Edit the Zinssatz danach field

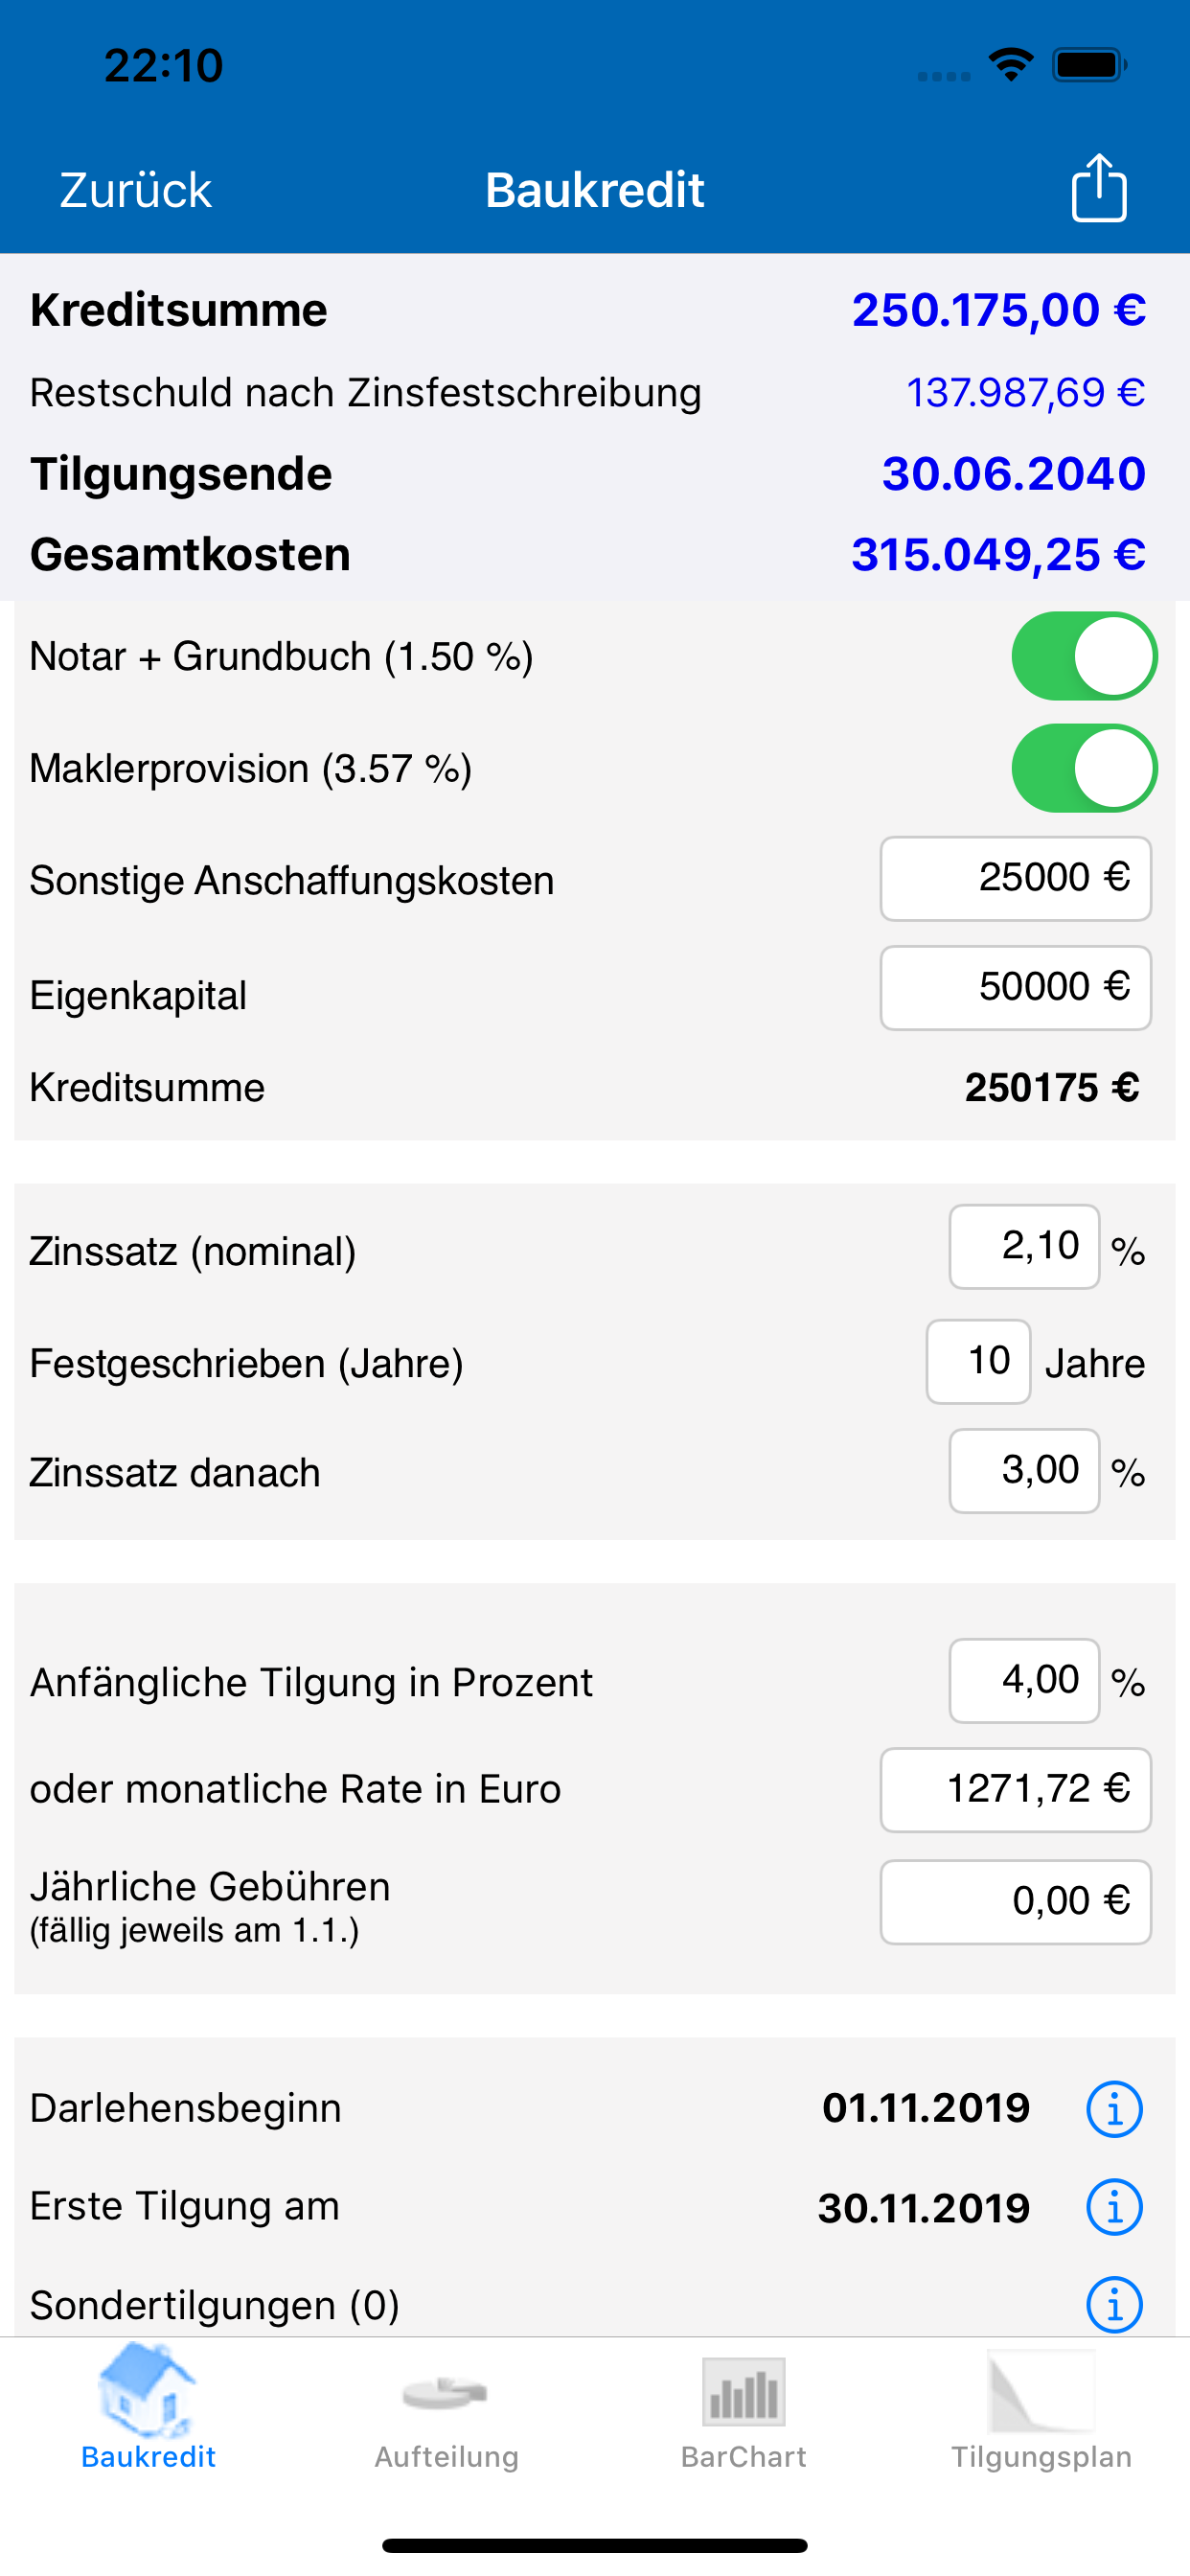pos(1024,1471)
